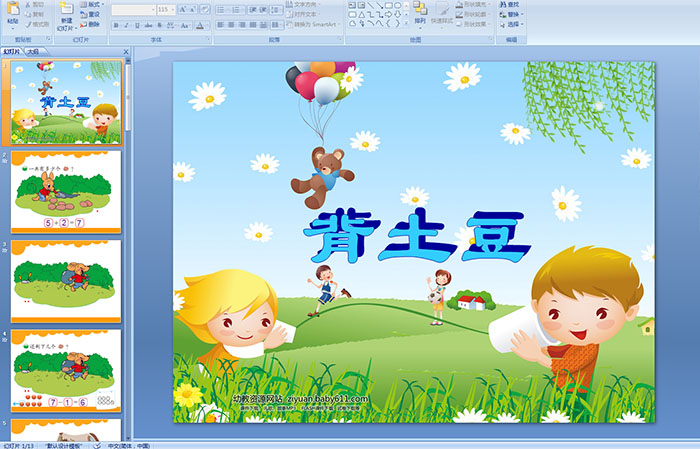Viewport: 700px width, 449px height.
Task: Close the slide thumbnail pane
Action: point(126,52)
